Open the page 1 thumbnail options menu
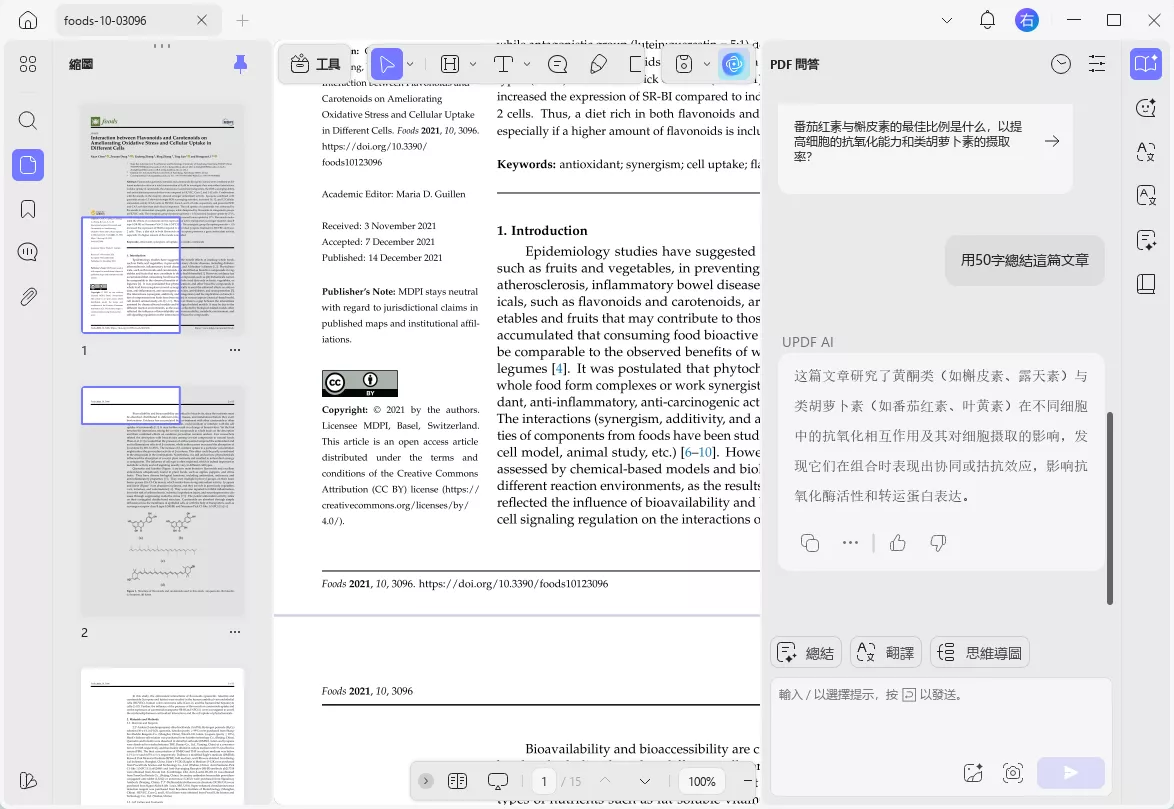 [235, 350]
